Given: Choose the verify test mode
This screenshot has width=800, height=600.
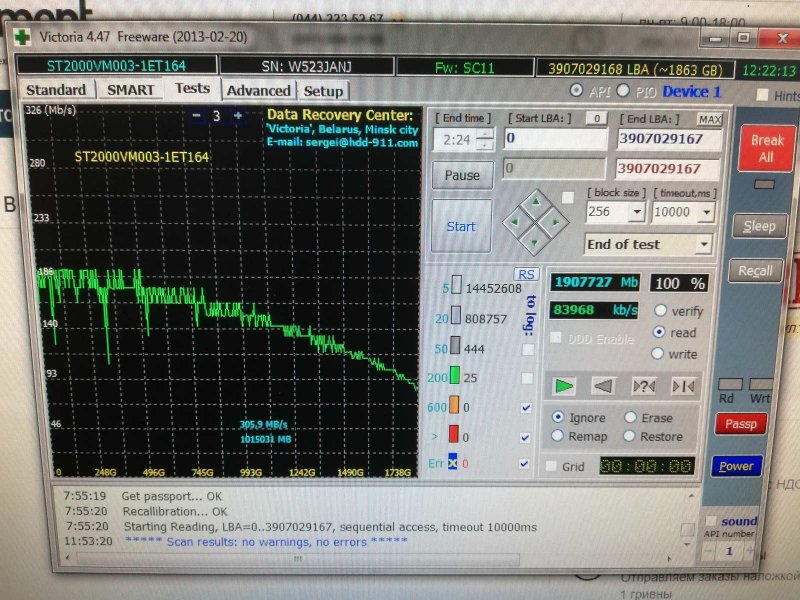Looking at the screenshot, I should click(659, 311).
